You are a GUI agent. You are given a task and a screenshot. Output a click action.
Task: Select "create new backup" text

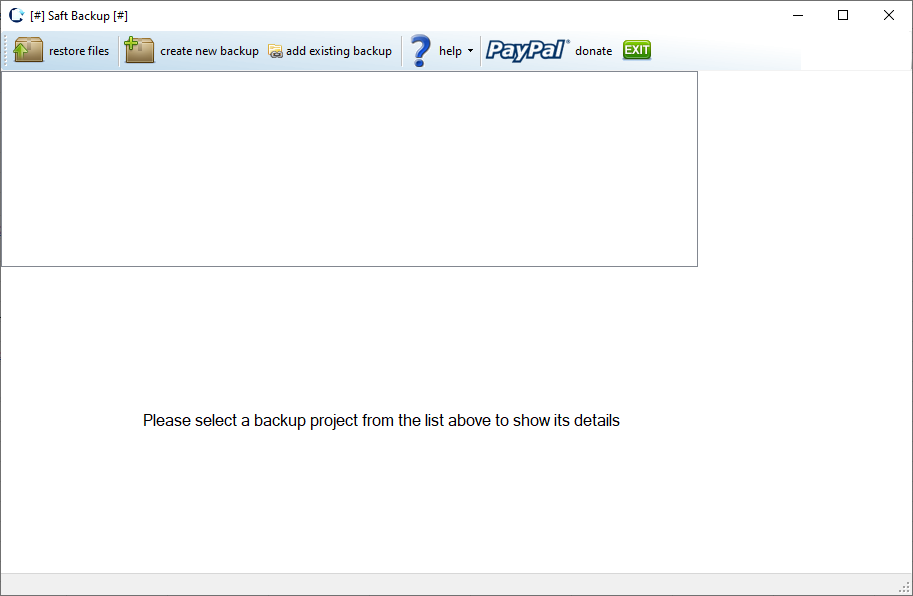(x=209, y=51)
